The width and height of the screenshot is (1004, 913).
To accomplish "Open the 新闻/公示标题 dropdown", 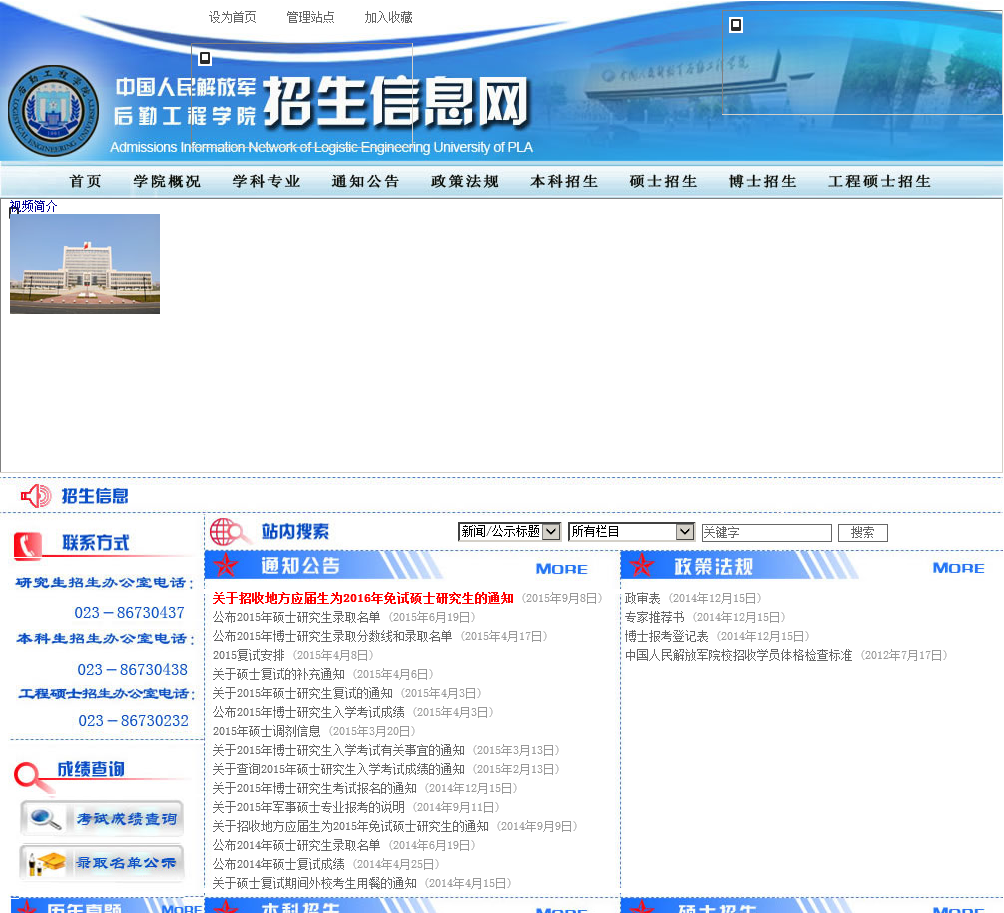I will click(x=510, y=531).
